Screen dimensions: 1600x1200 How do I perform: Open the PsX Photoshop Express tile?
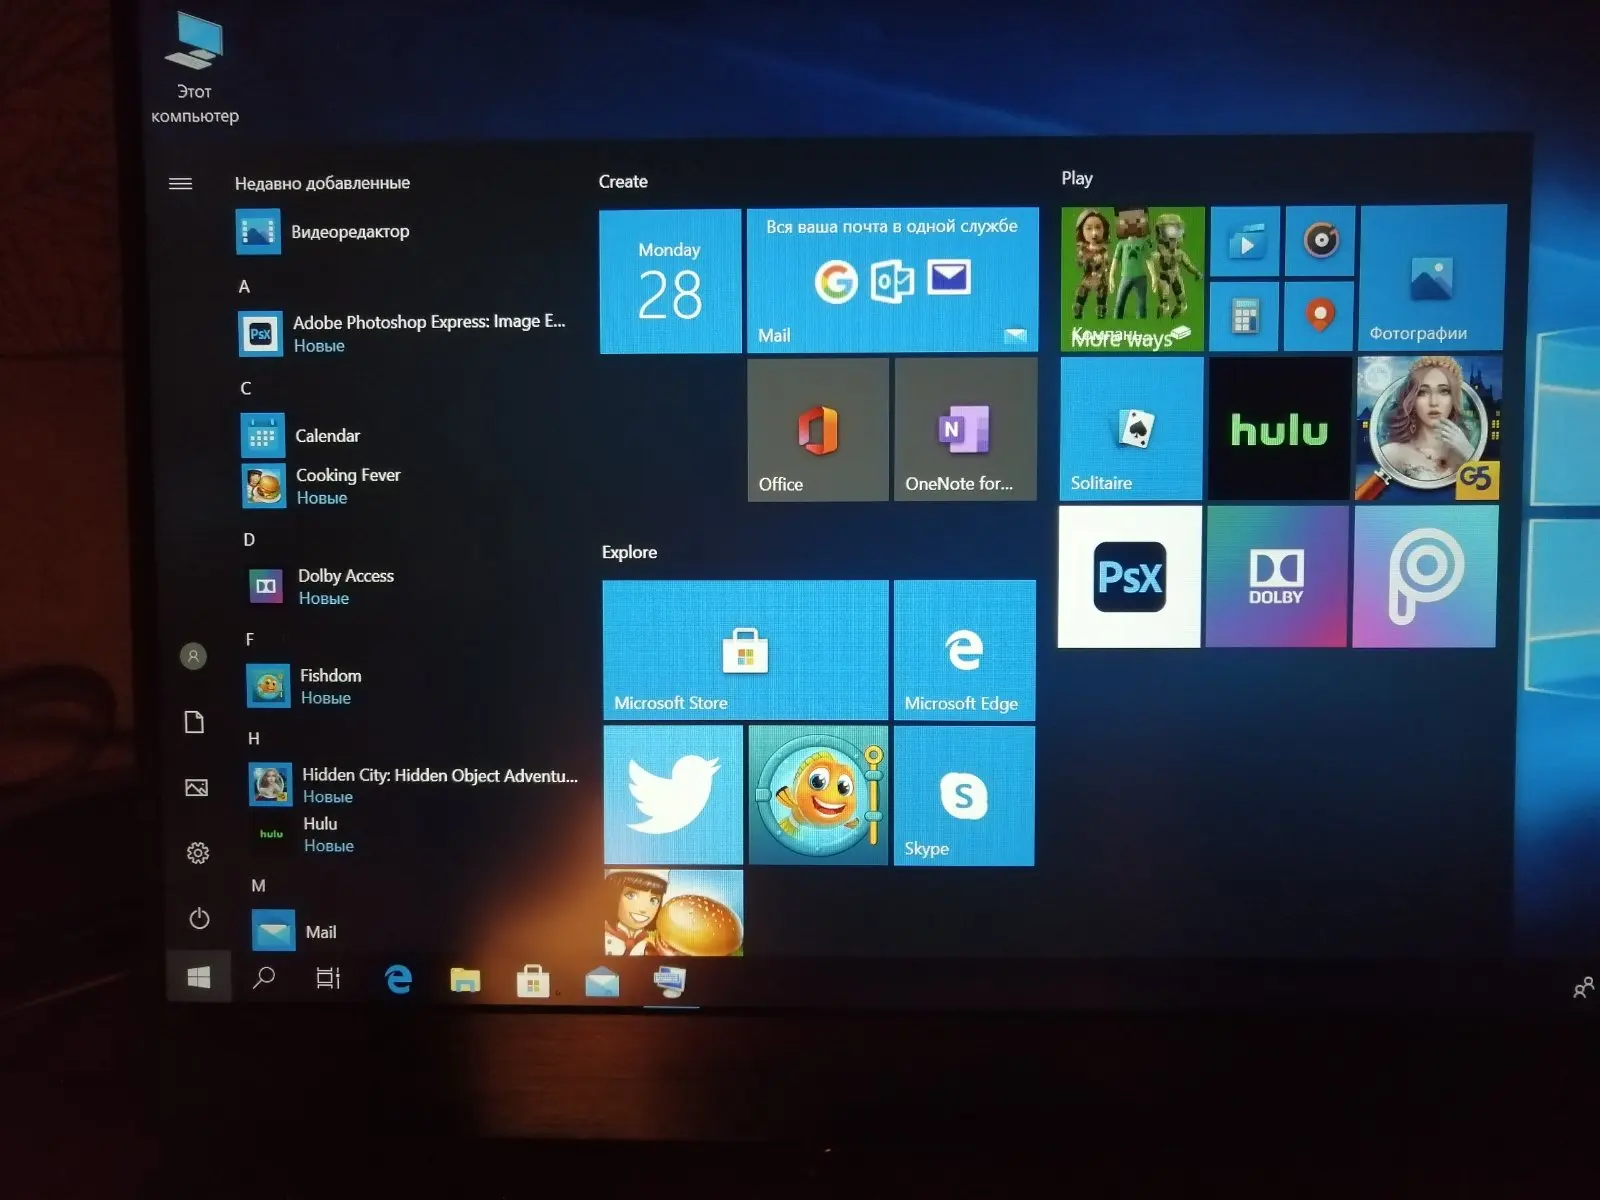[1130, 577]
